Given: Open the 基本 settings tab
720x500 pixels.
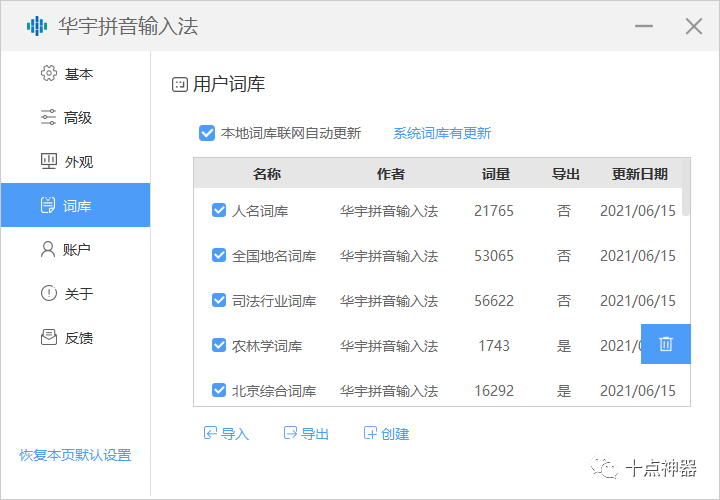Looking at the screenshot, I should 75,73.
